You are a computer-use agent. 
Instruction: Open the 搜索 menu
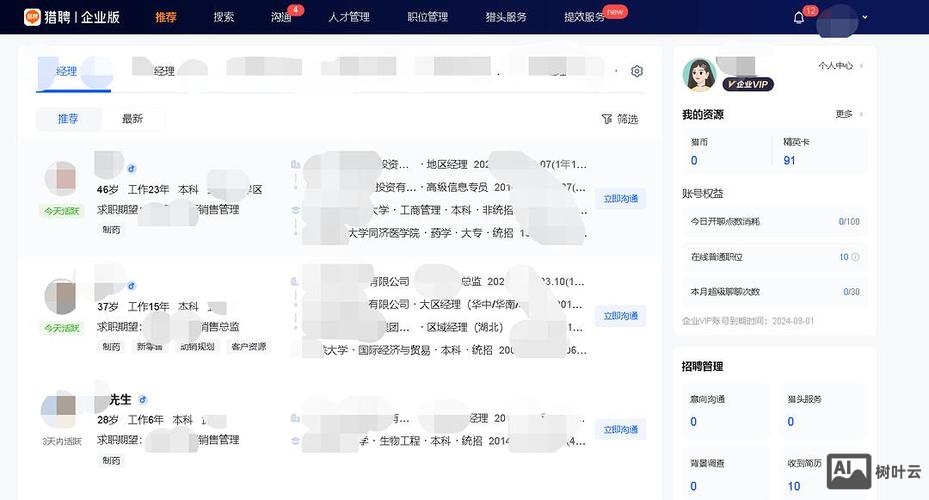[223, 17]
